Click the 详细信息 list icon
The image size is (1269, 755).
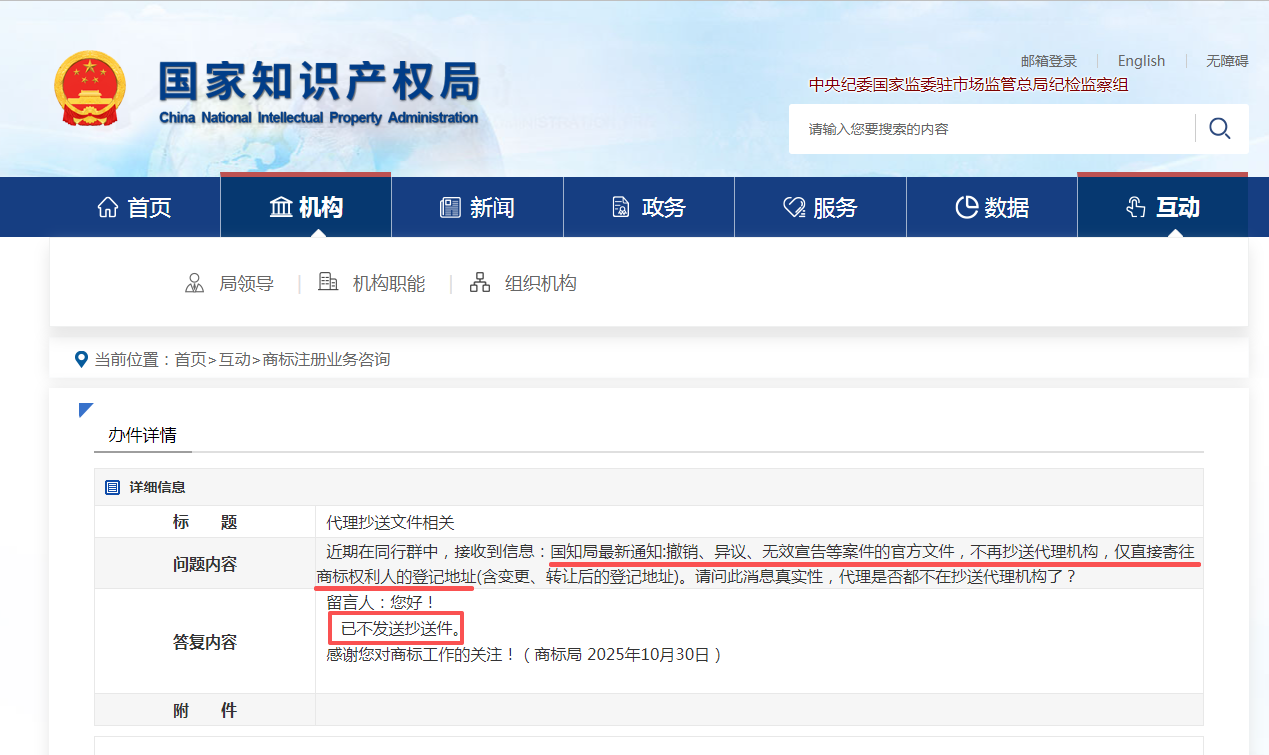[113, 487]
